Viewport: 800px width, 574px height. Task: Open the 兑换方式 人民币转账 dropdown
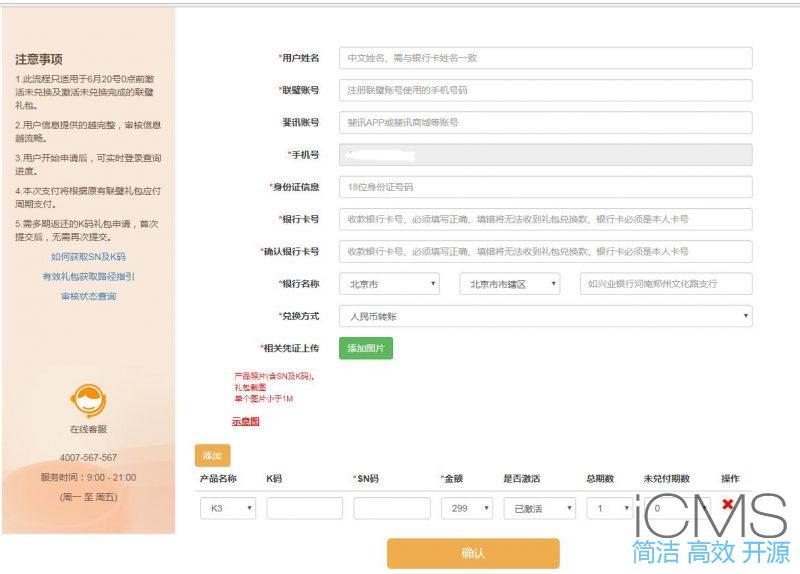(545, 316)
